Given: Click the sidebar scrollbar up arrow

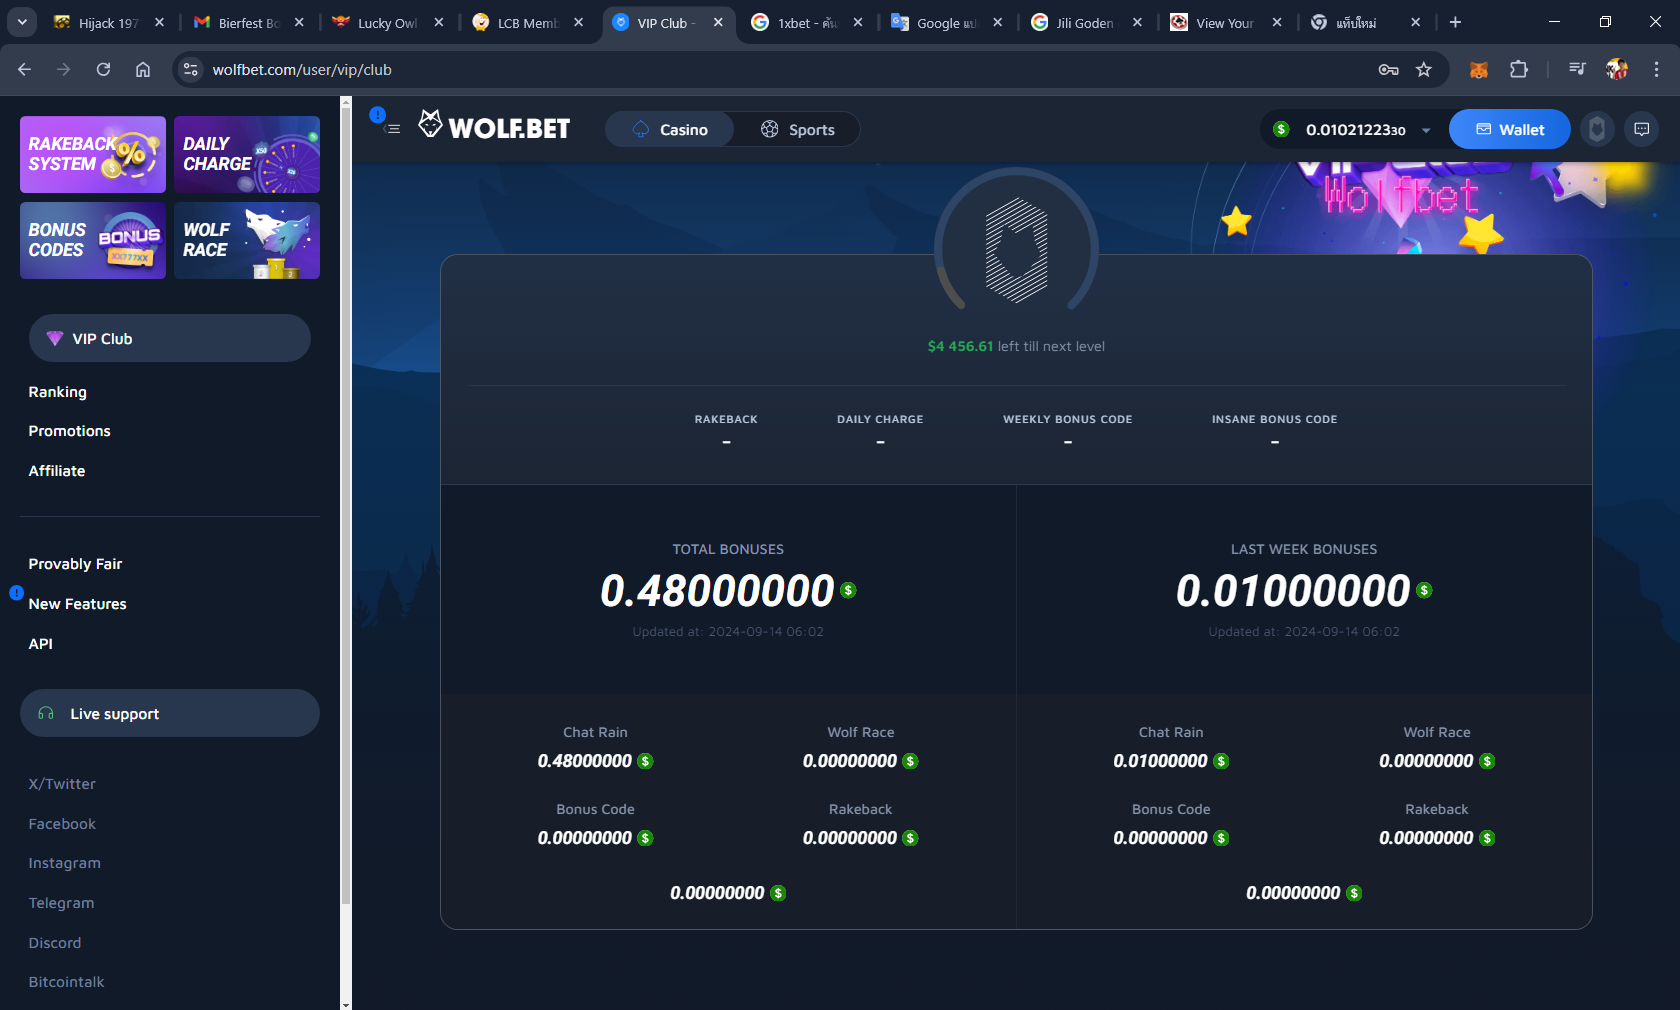Looking at the screenshot, I should tap(346, 102).
